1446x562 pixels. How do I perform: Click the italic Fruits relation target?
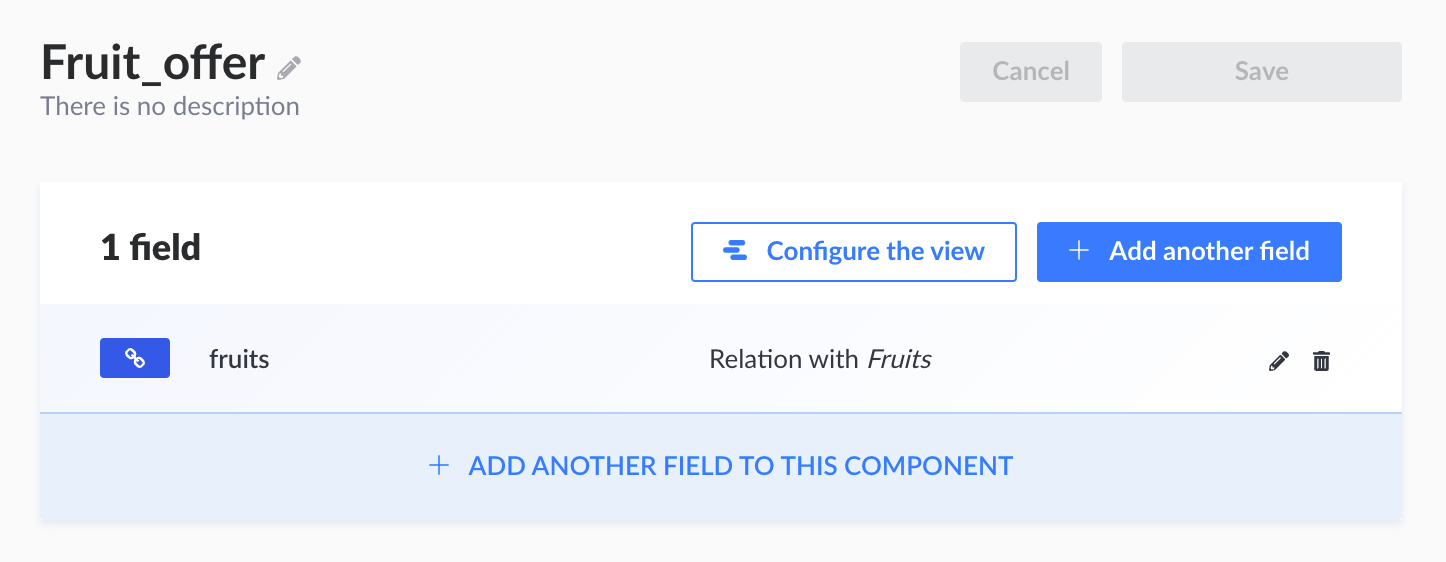[x=899, y=359]
